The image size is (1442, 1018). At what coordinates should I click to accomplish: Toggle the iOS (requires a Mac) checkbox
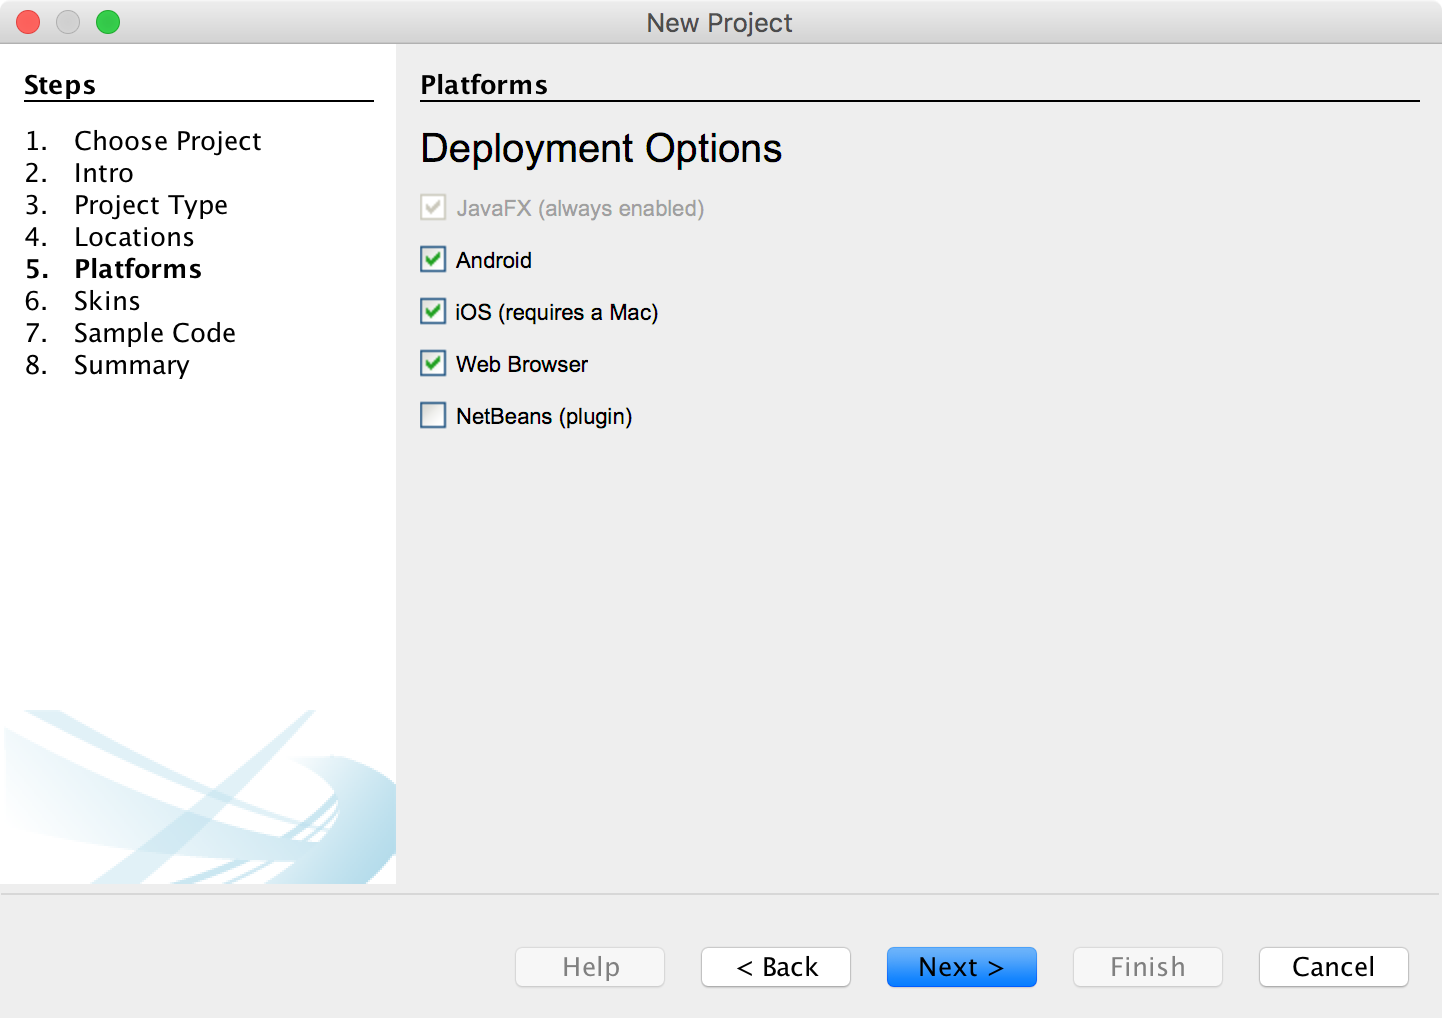433,312
